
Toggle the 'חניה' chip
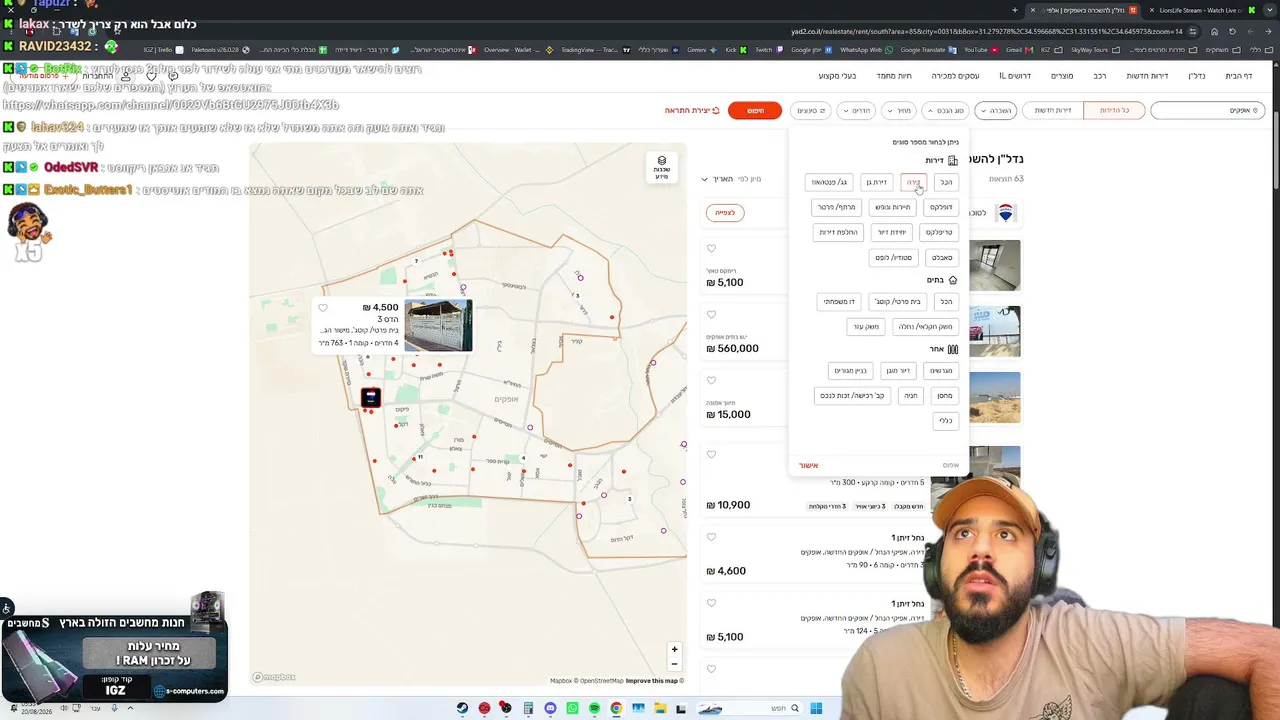click(910, 396)
